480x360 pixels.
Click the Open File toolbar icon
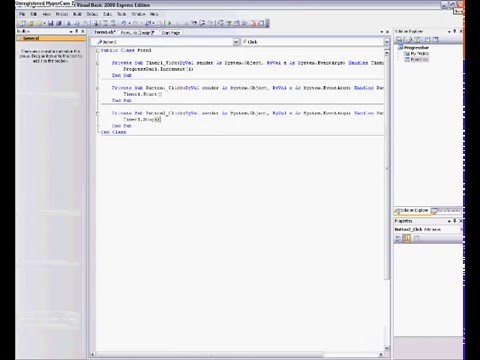coord(30,23)
